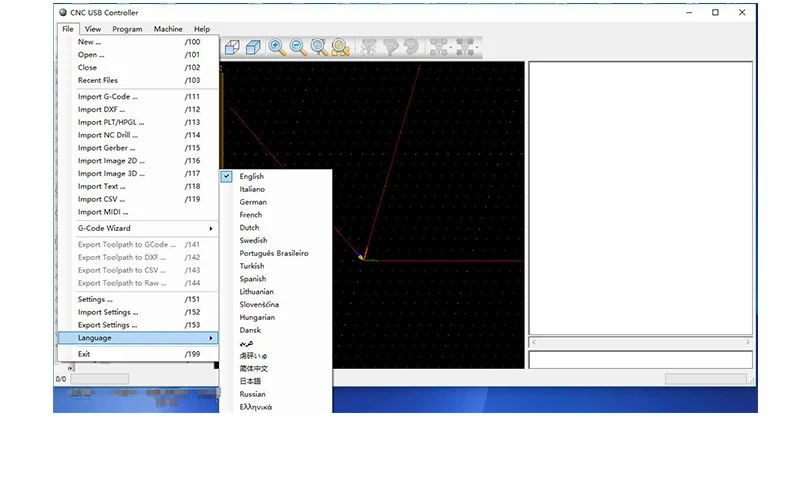Select Import NC Drill ... entry
The image size is (800, 482).
[x=138, y=135]
